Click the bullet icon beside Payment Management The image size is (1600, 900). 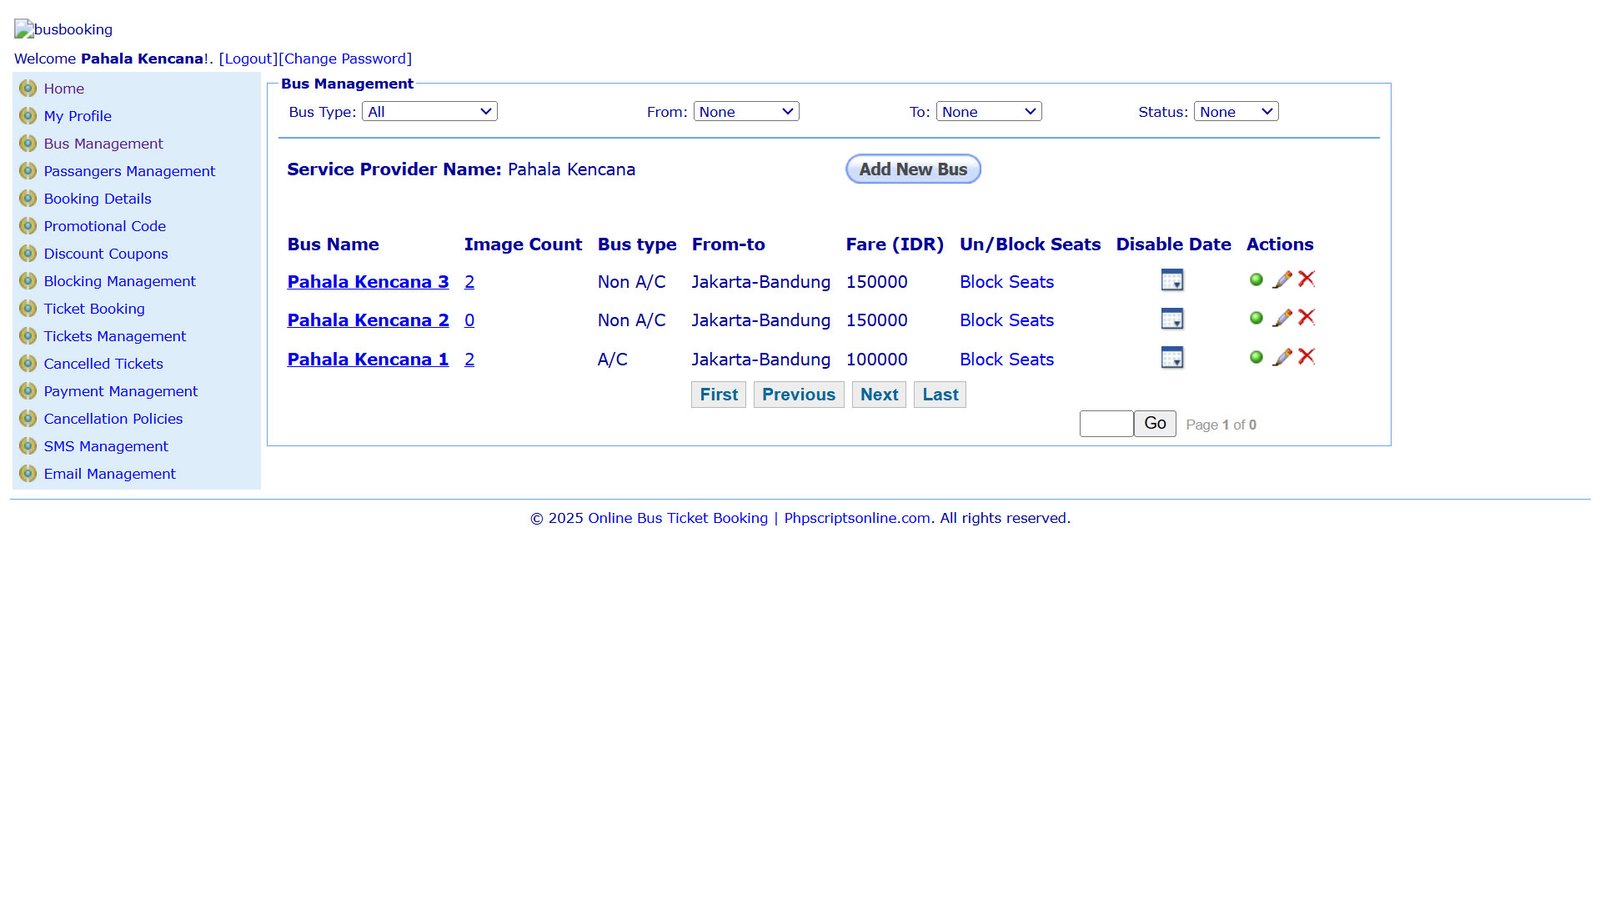click(28, 391)
